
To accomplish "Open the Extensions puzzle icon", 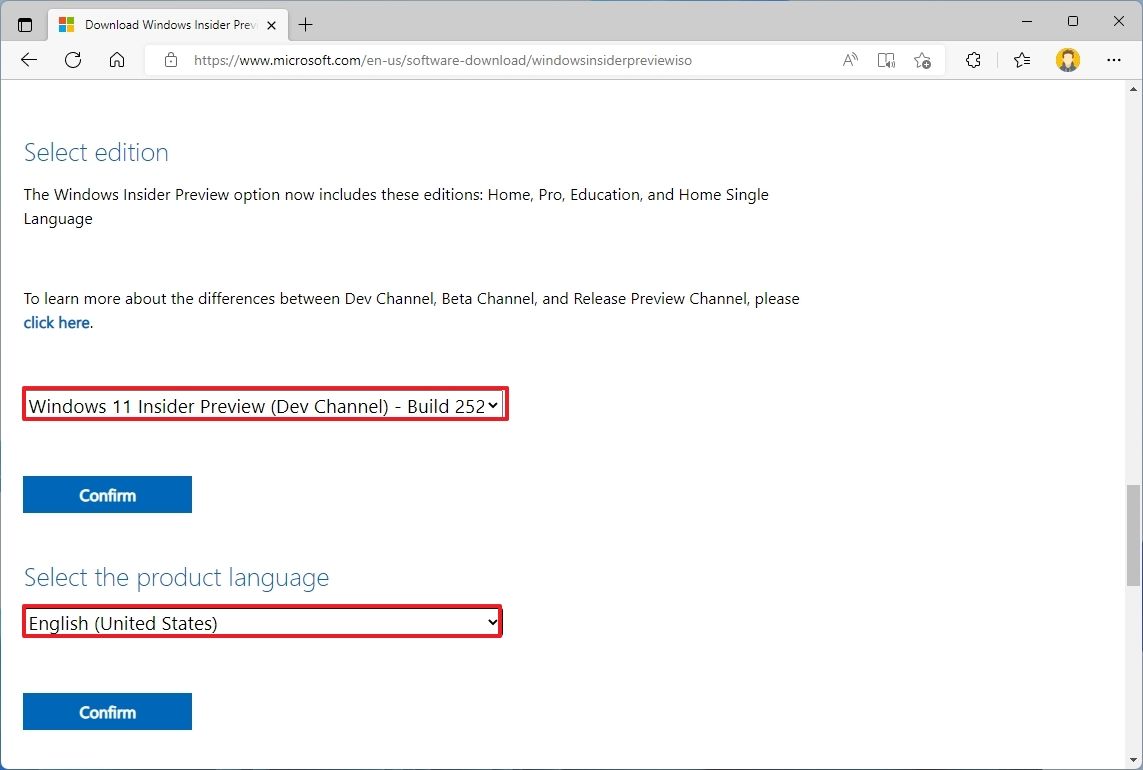I will (973, 60).
